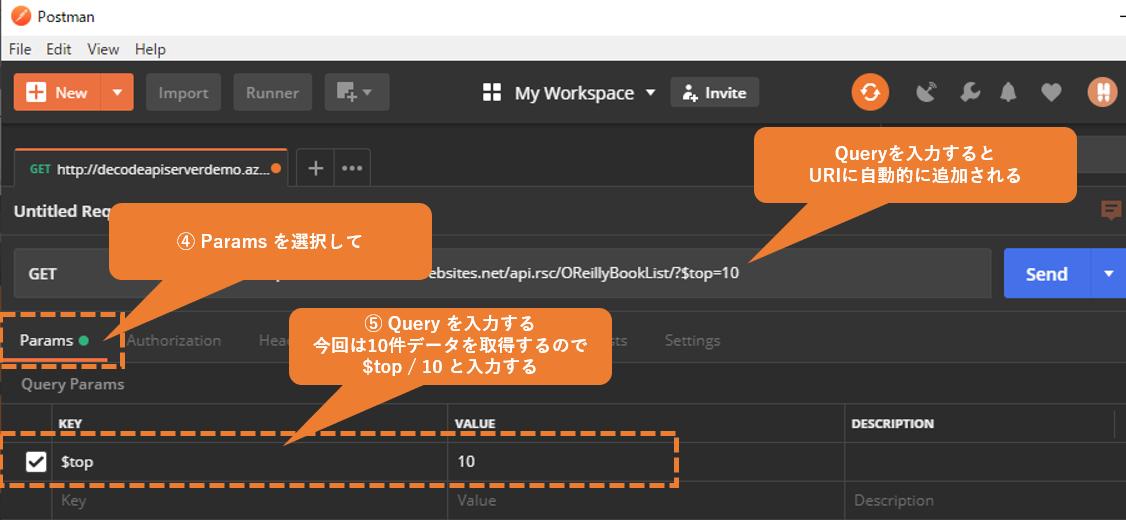Switch to the Authorization tab
This screenshot has height=520, width=1126.
(174, 340)
